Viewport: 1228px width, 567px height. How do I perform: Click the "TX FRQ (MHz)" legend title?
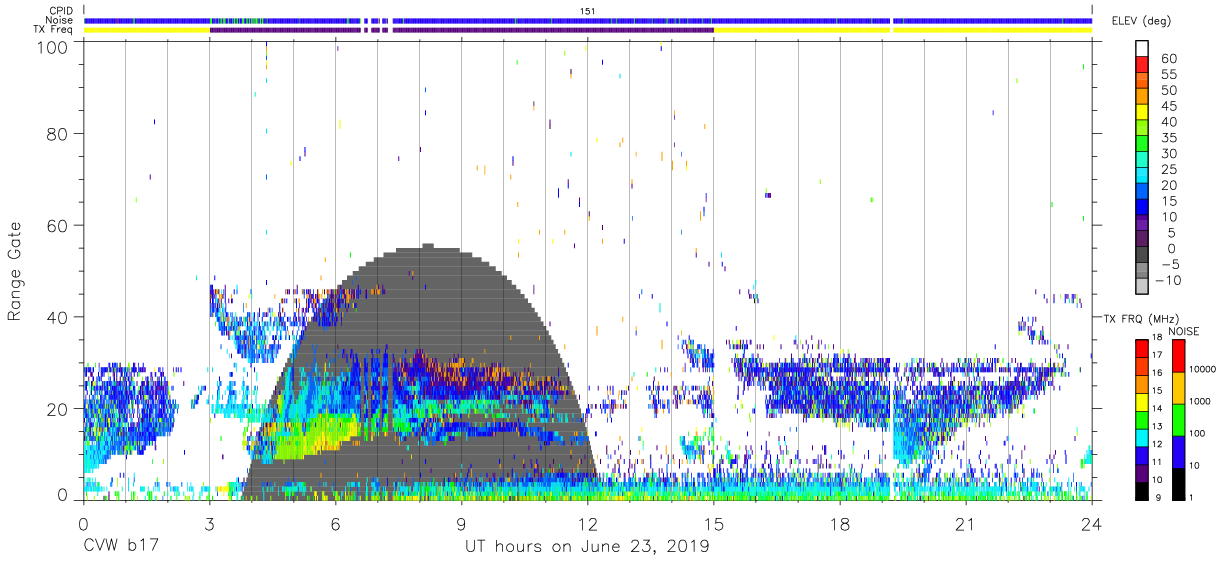point(1142,318)
